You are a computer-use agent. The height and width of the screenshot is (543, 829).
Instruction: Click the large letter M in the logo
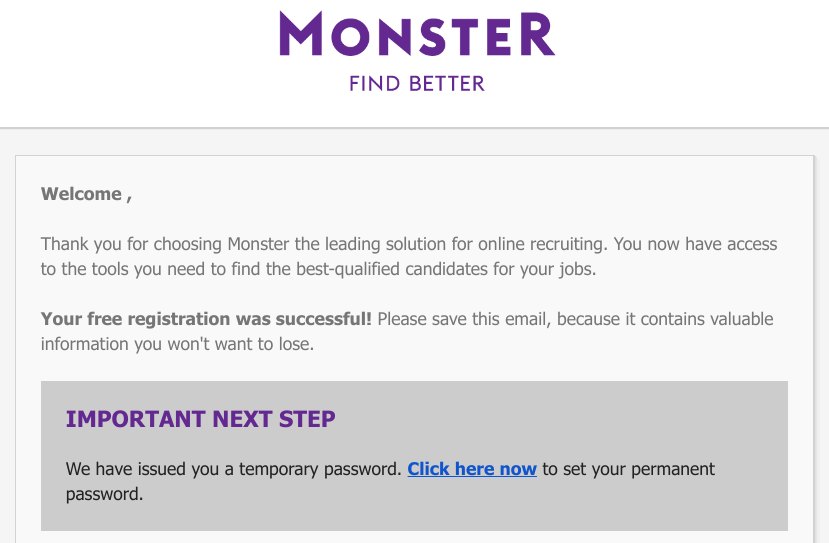pyautogui.click(x=301, y=34)
